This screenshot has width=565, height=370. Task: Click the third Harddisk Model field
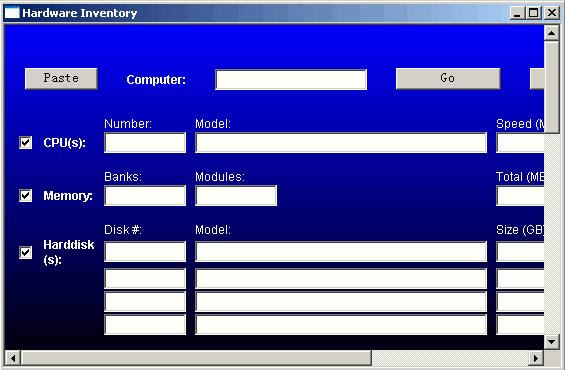(341, 302)
